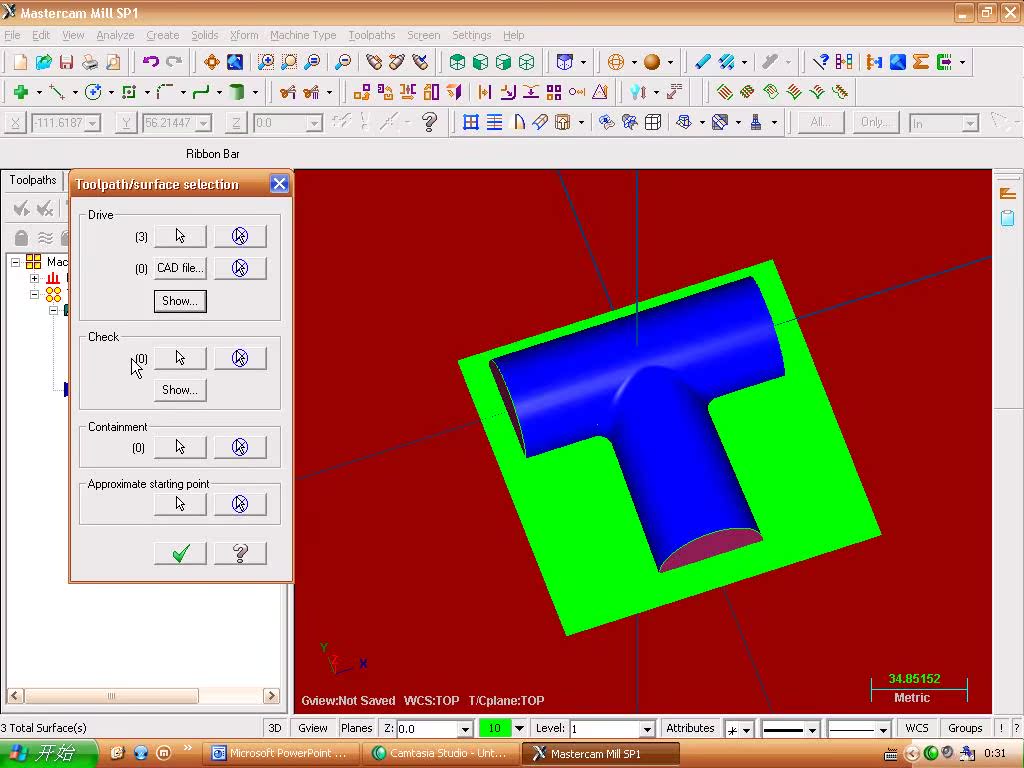Screen dimensions: 1024x768
Task: Show the check surfaces
Action: pos(180,390)
